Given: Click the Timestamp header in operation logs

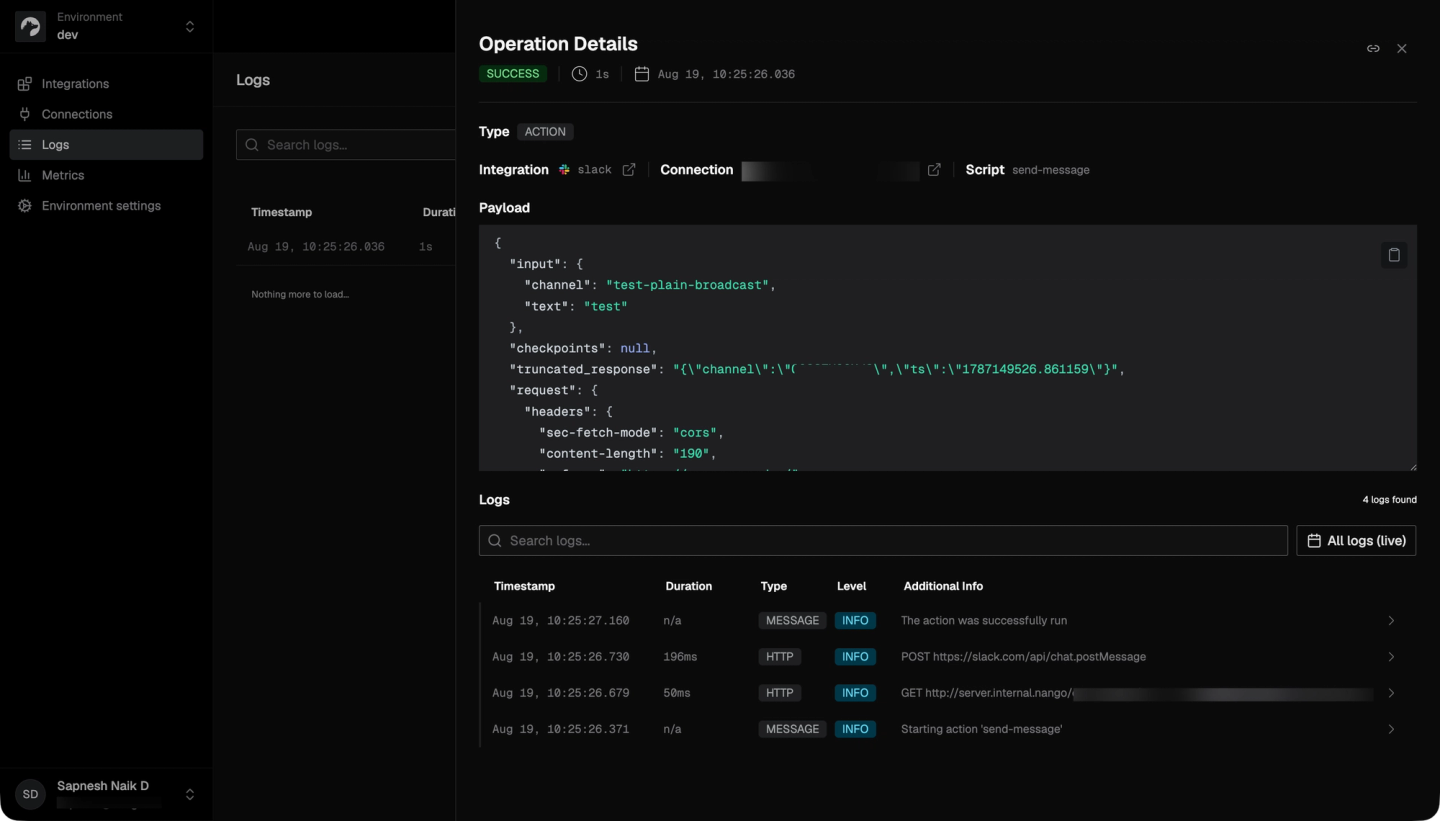Looking at the screenshot, I should click(x=524, y=586).
